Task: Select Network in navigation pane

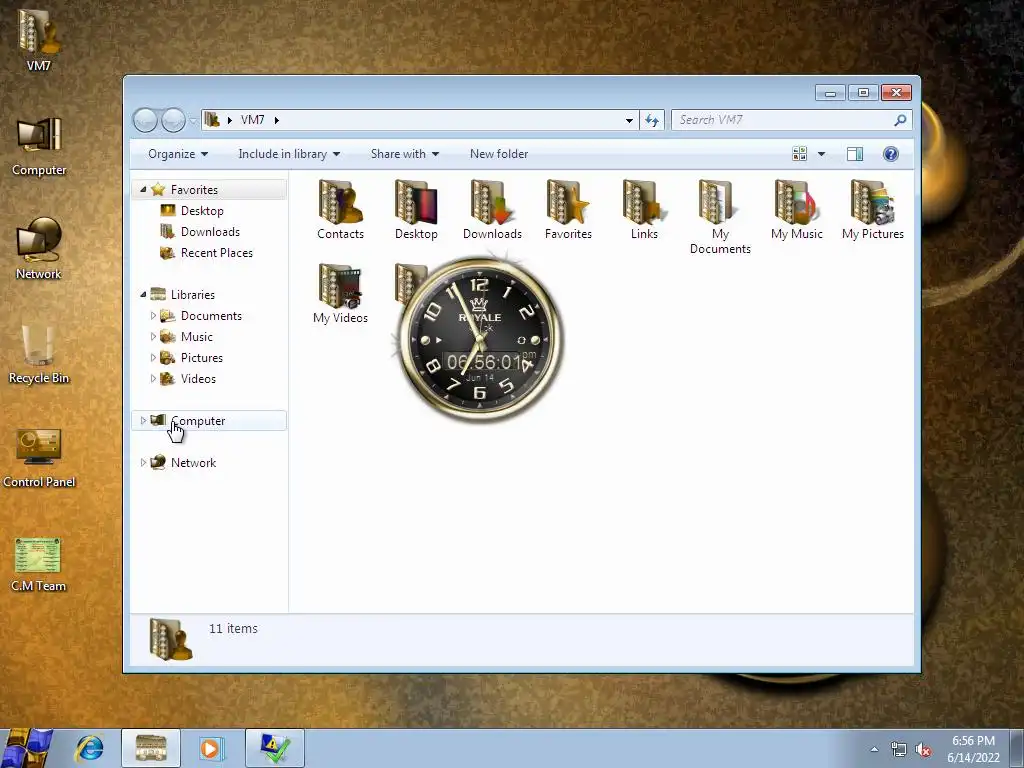Action: coord(184,462)
